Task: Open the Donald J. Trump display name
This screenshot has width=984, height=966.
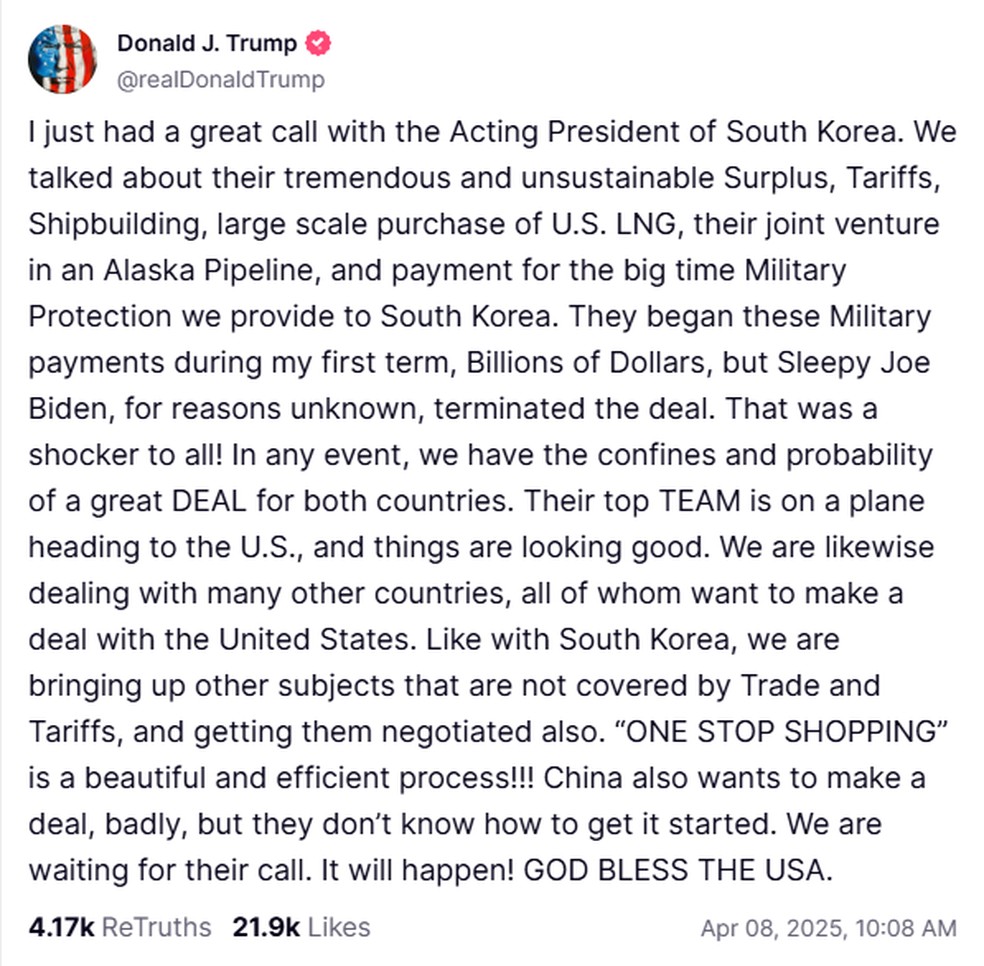Action: [x=206, y=43]
